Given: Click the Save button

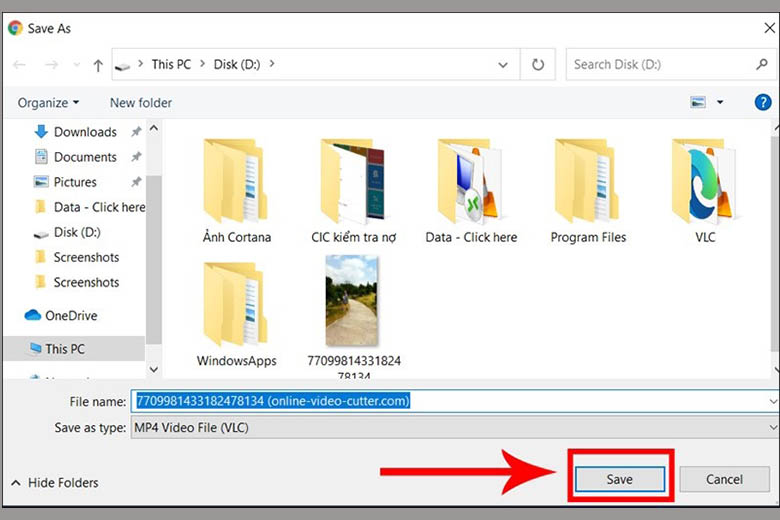Looking at the screenshot, I should point(620,479).
